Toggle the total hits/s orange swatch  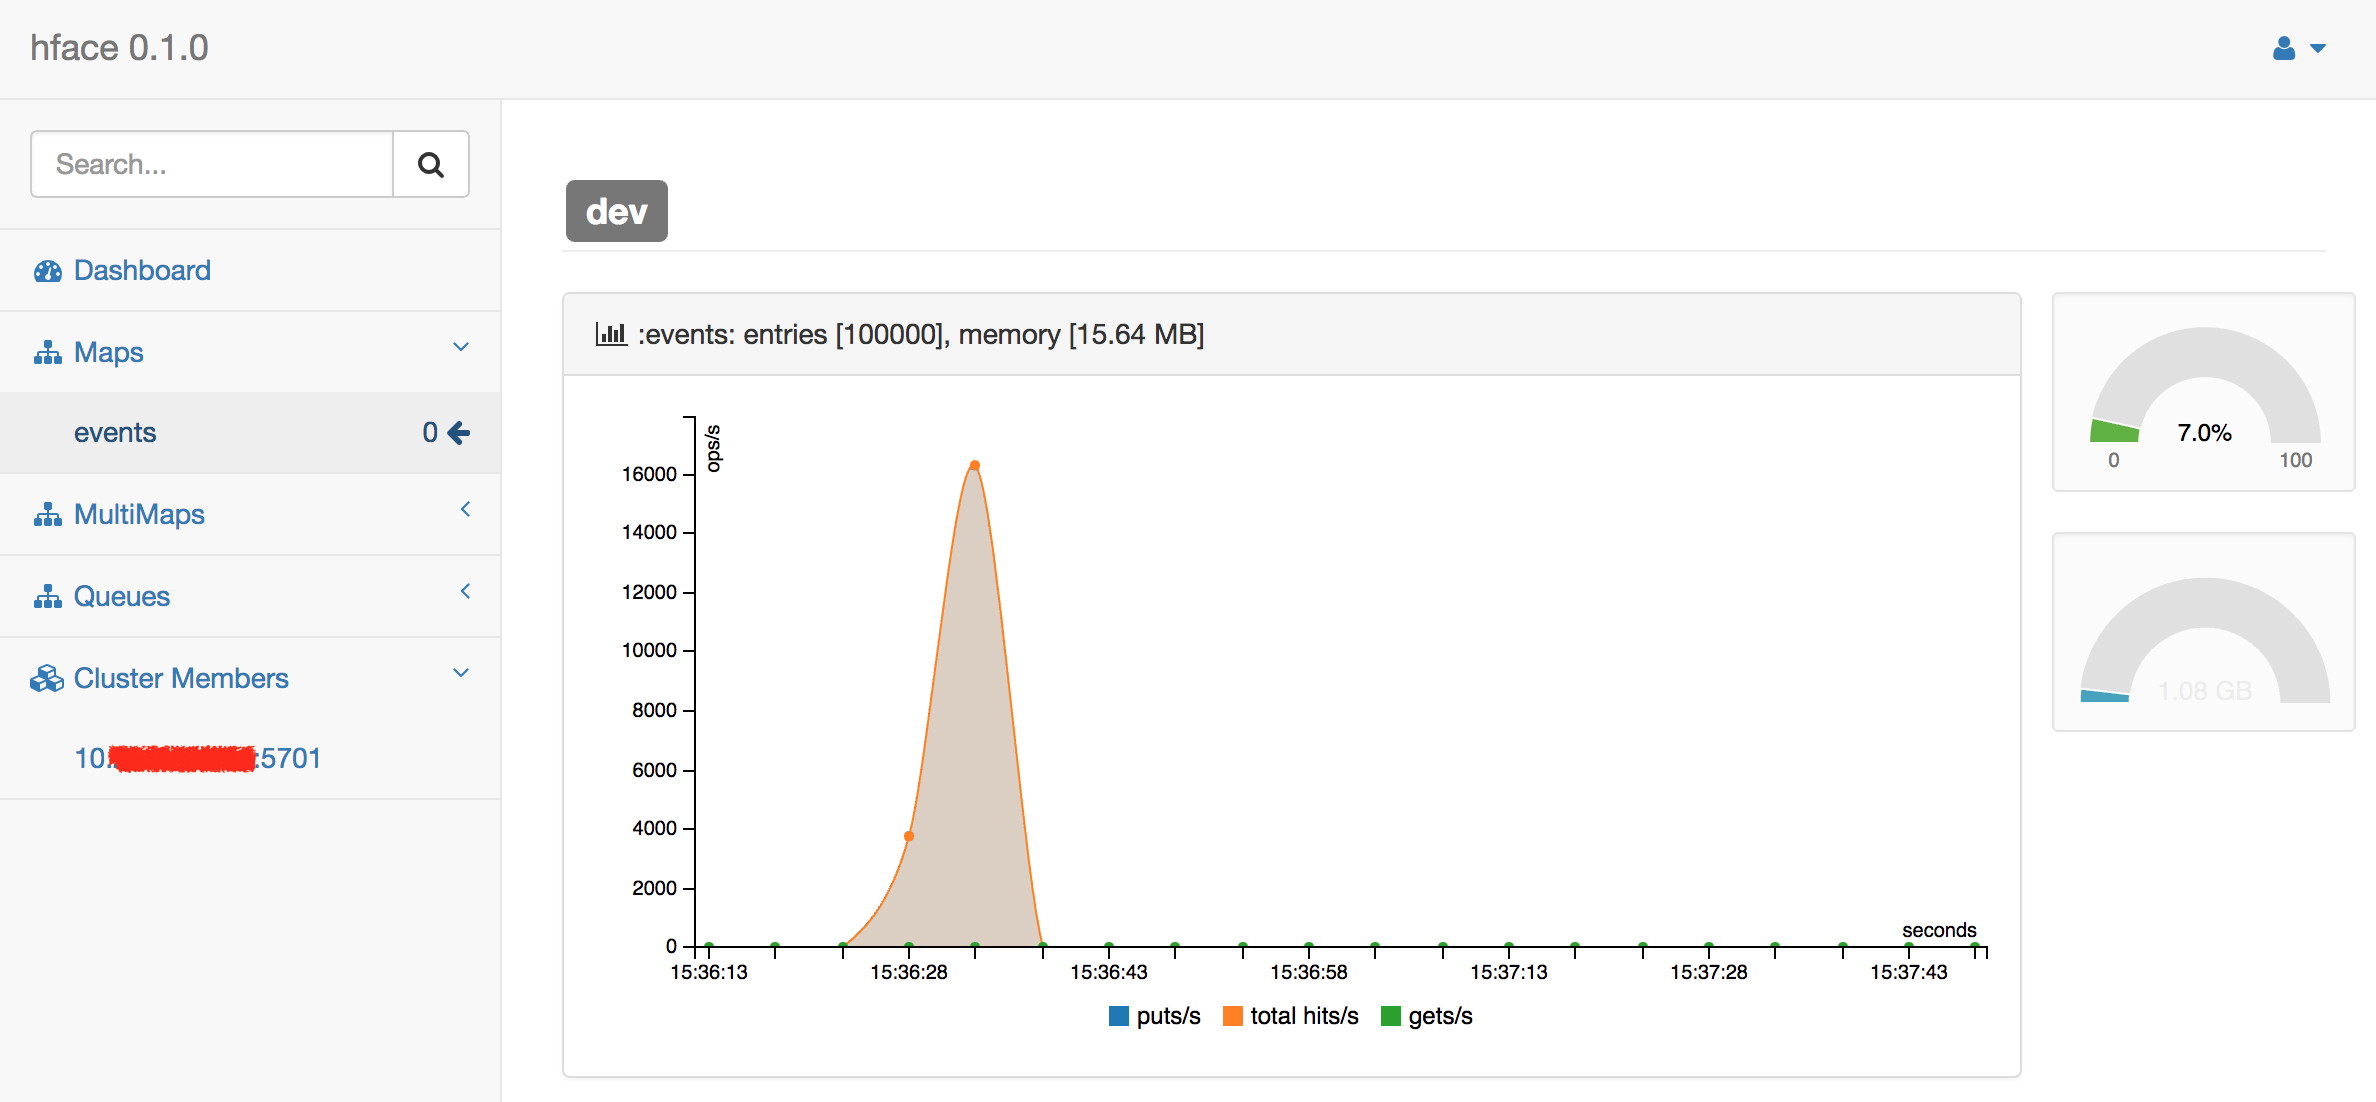coord(1233,1016)
